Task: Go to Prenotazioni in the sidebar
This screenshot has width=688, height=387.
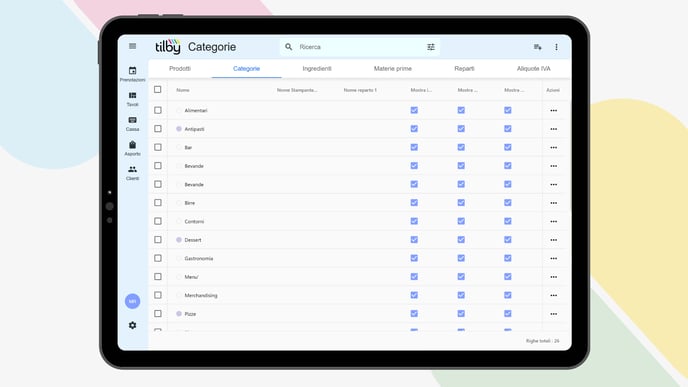Action: click(133, 74)
